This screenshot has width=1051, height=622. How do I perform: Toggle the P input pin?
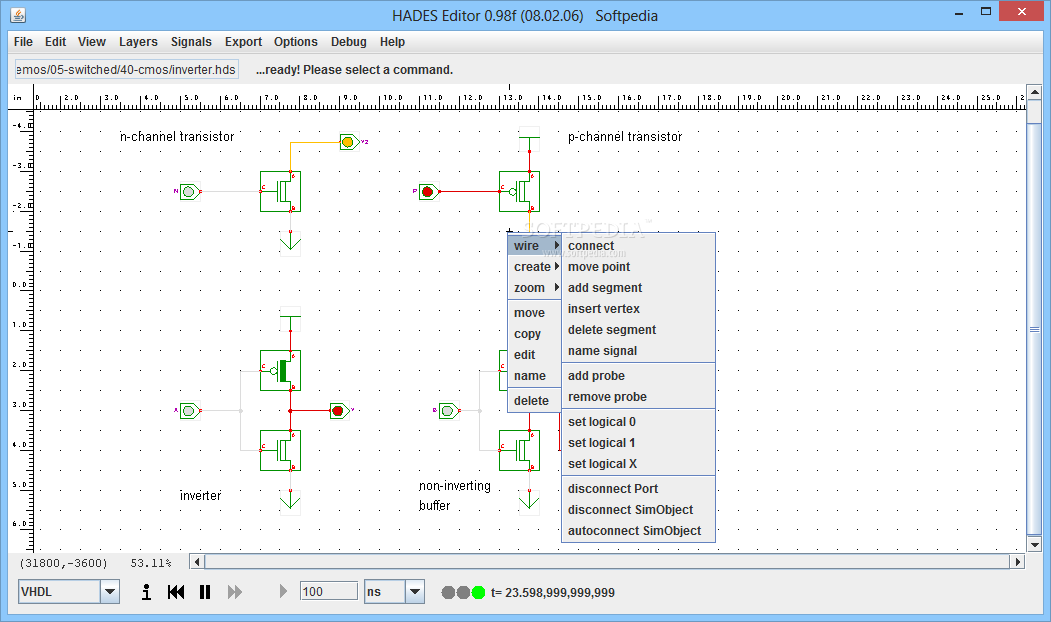[x=428, y=192]
